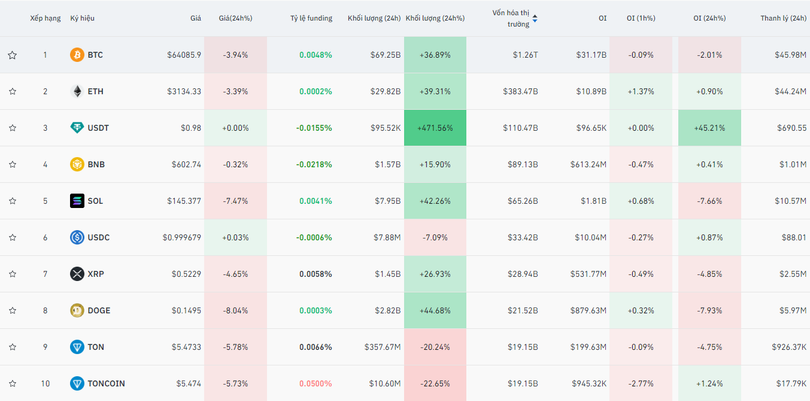Click the Tether (USDT) coin icon
Screen dimensions: 810x401
(x=77, y=128)
